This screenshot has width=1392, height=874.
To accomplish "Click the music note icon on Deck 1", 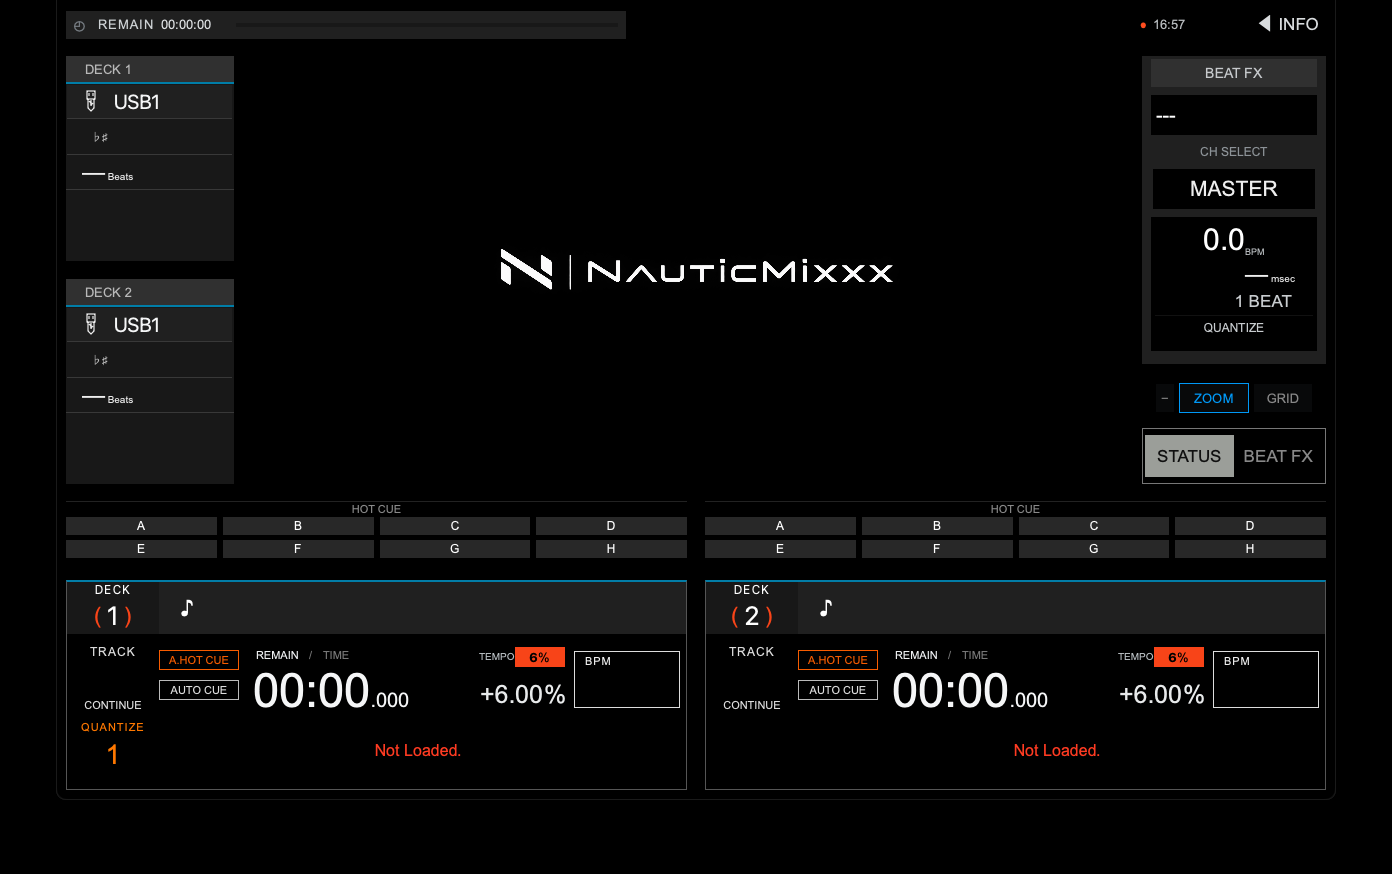I will [187, 608].
